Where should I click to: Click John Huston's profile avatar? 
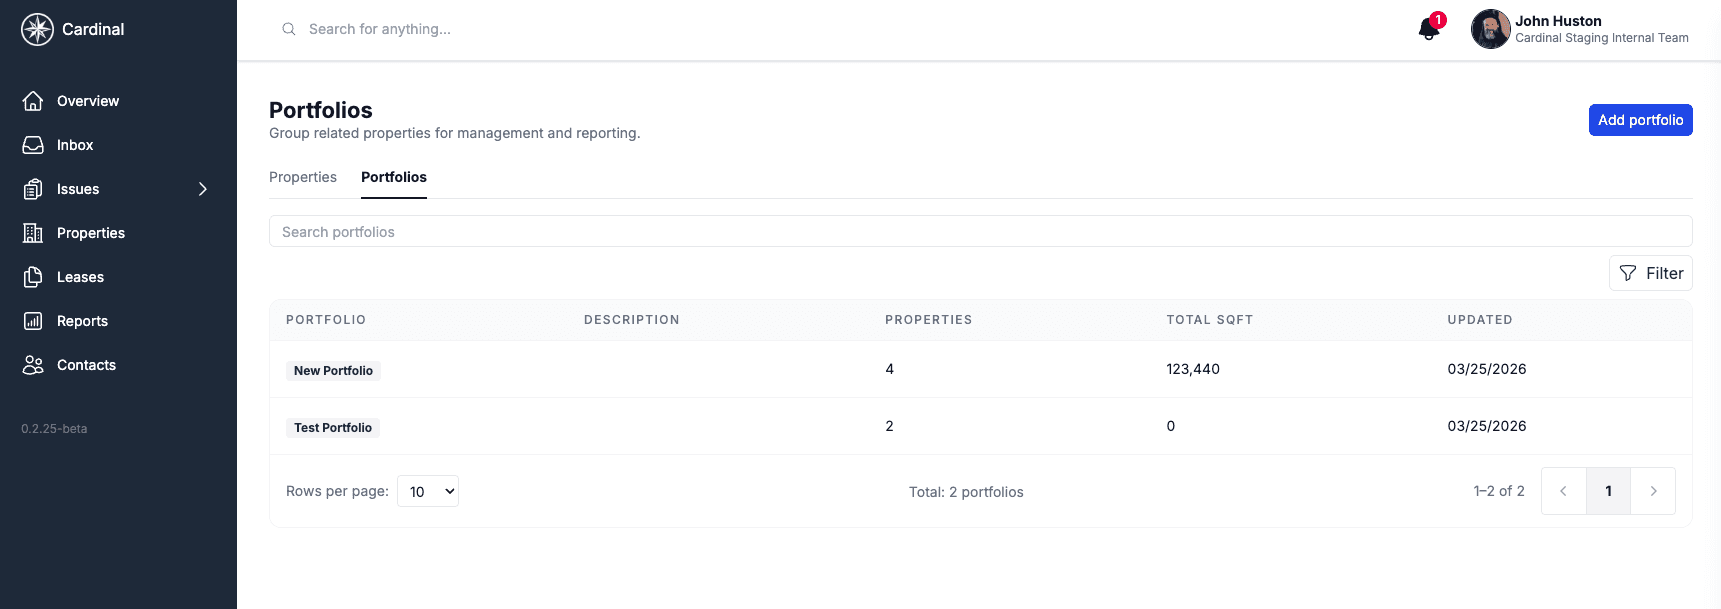1490,29
